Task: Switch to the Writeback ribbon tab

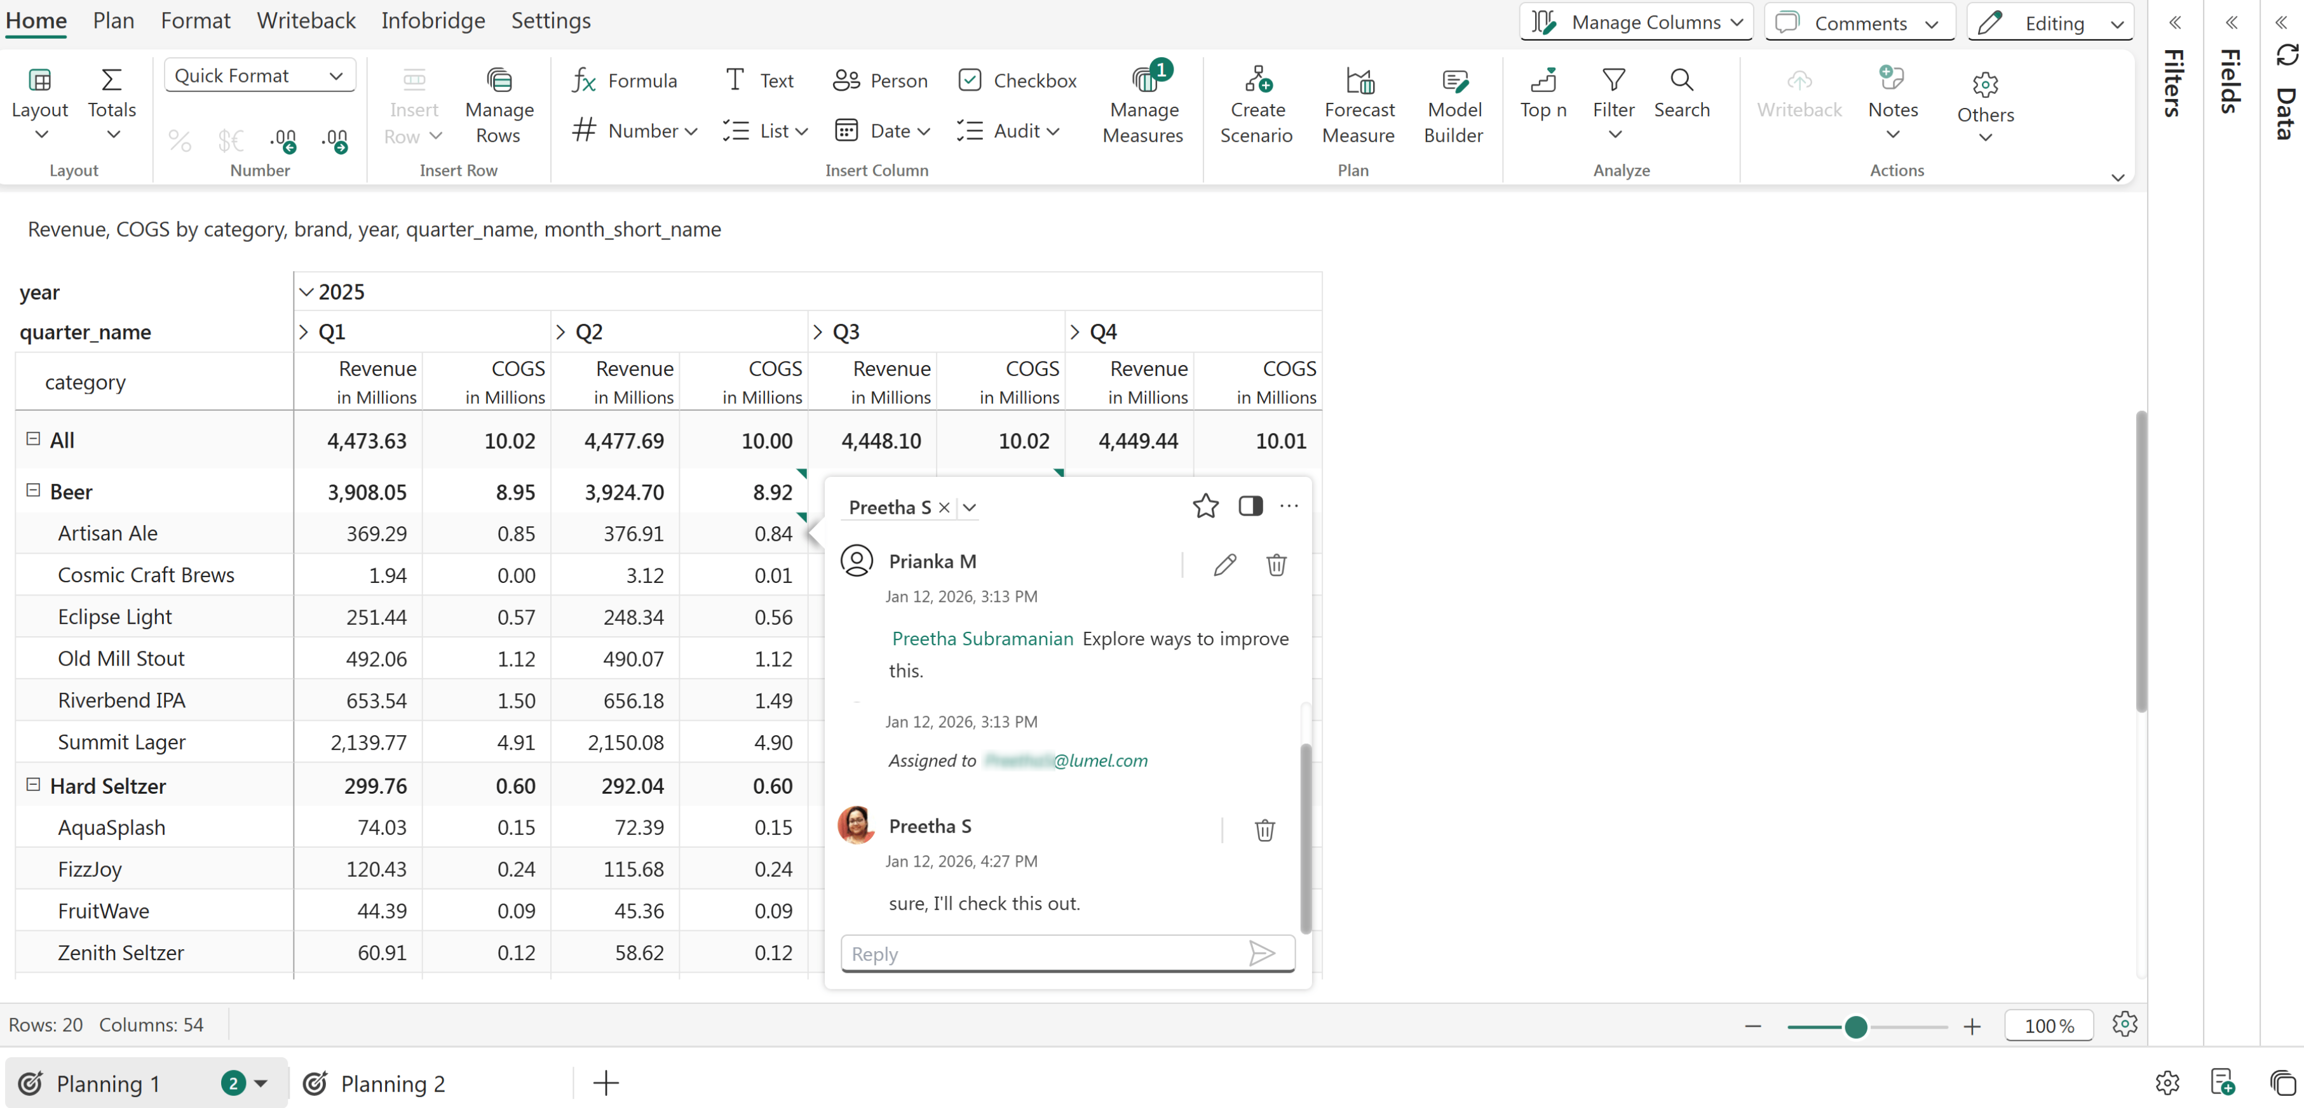Action: coord(306,20)
